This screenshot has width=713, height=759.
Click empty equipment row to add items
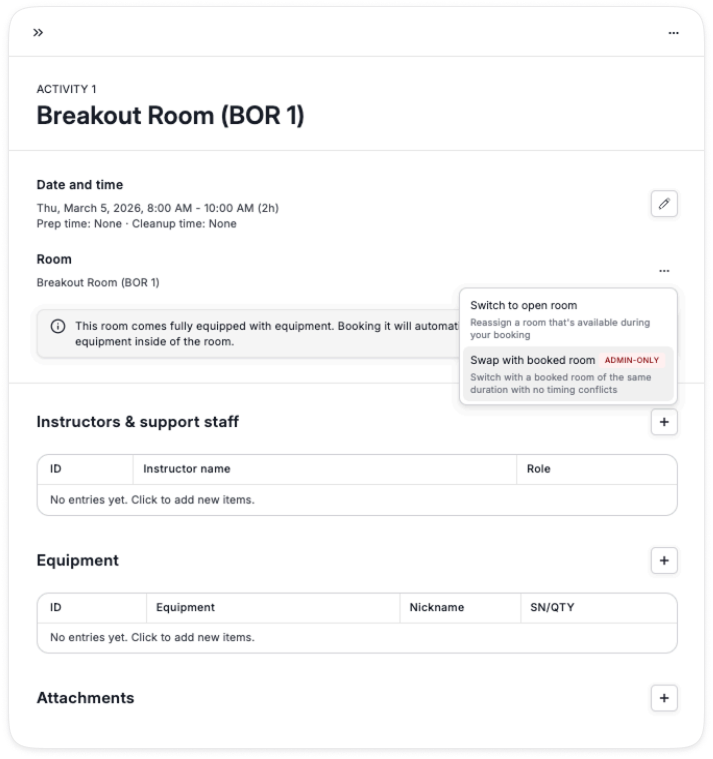click(357, 638)
